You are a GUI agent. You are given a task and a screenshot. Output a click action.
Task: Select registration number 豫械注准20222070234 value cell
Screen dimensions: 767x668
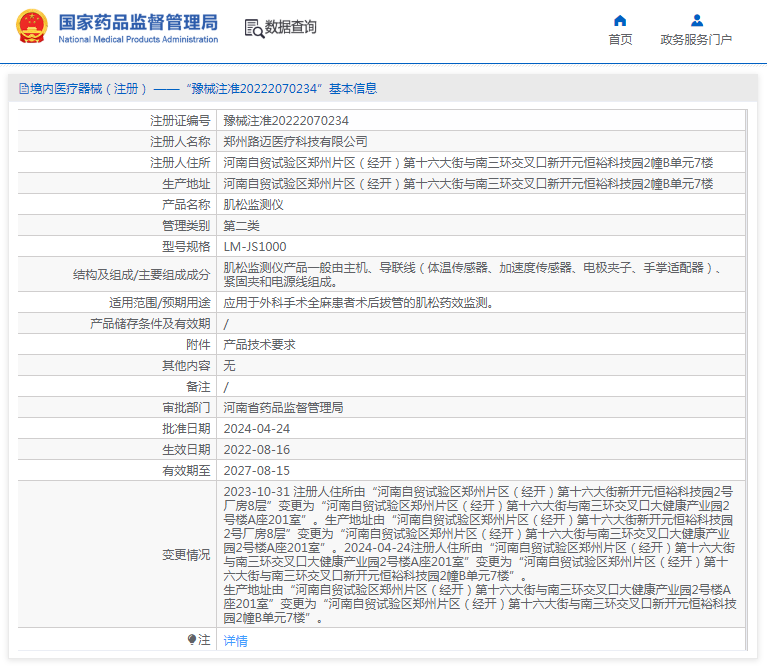tap(286, 121)
